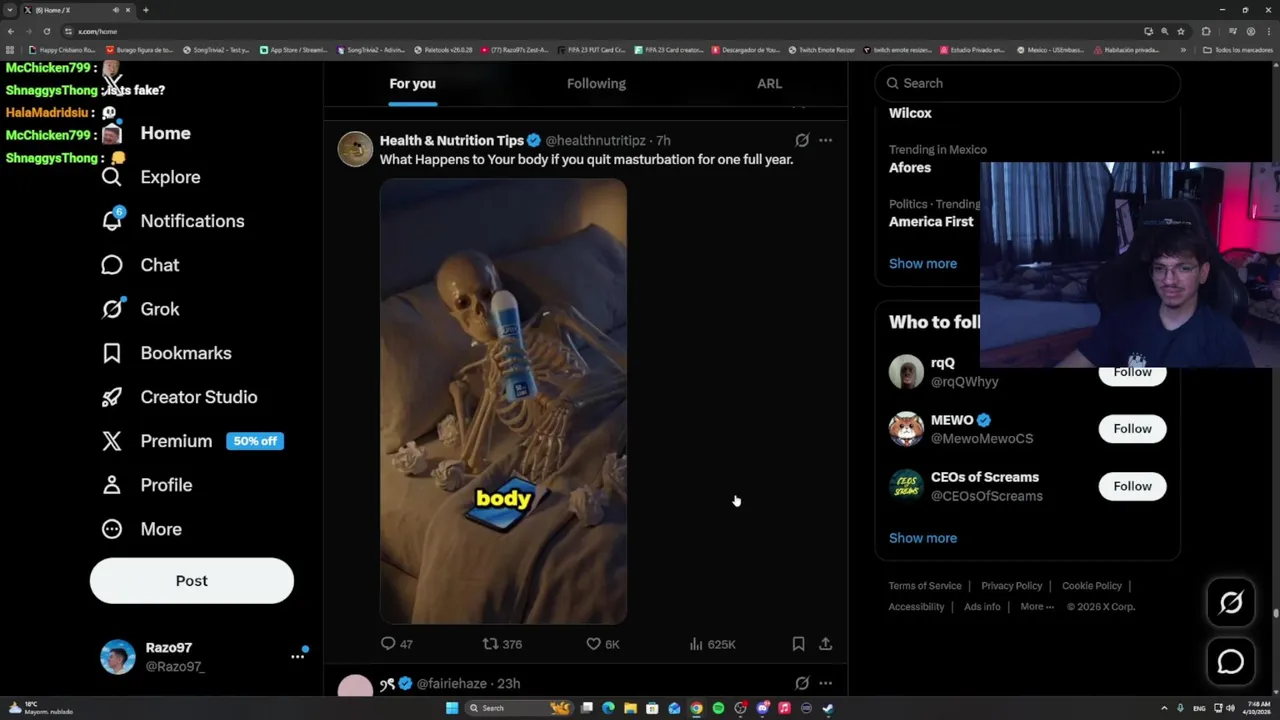Open the Twitch Emote Resizer bookmark
Screen dimensions: 1280x720
coord(822,50)
